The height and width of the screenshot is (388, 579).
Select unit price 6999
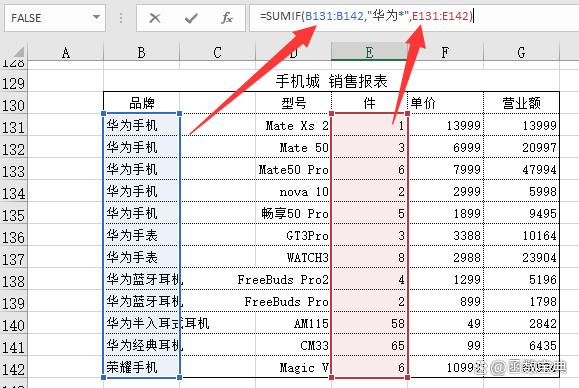tap(445, 147)
